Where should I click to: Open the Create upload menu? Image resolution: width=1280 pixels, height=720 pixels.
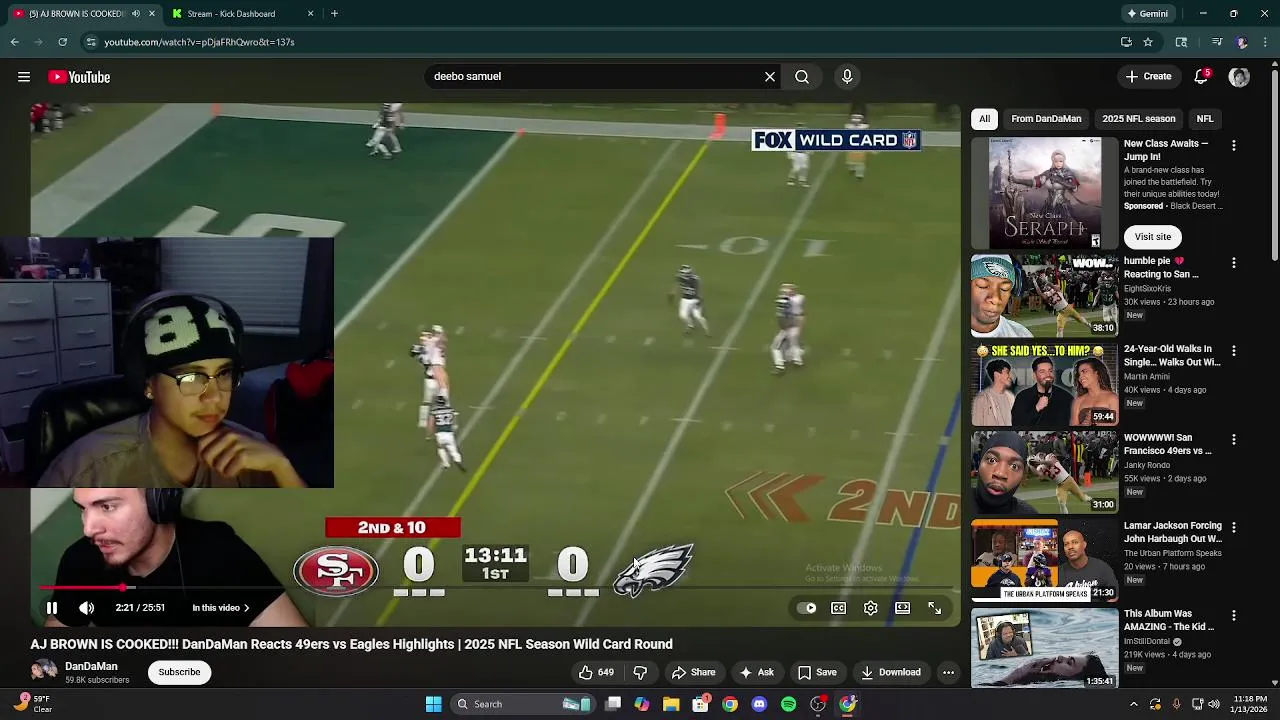point(1148,76)
